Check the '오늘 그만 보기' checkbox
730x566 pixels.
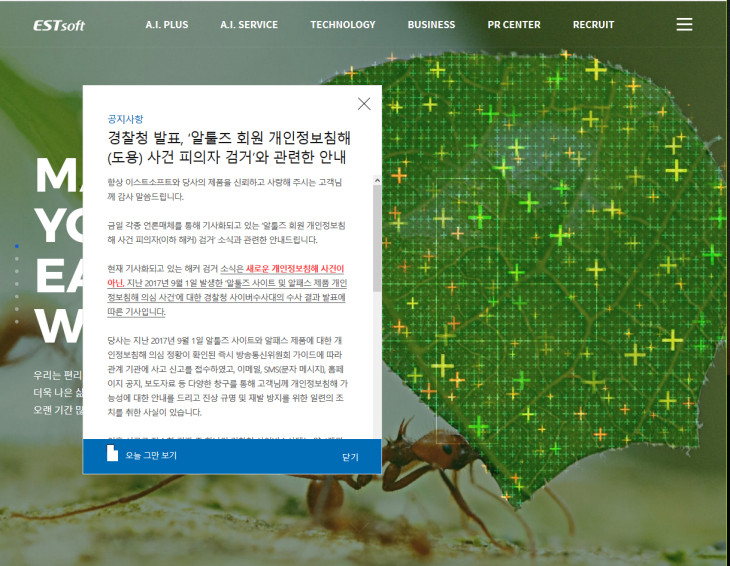[x=112, y=453]
